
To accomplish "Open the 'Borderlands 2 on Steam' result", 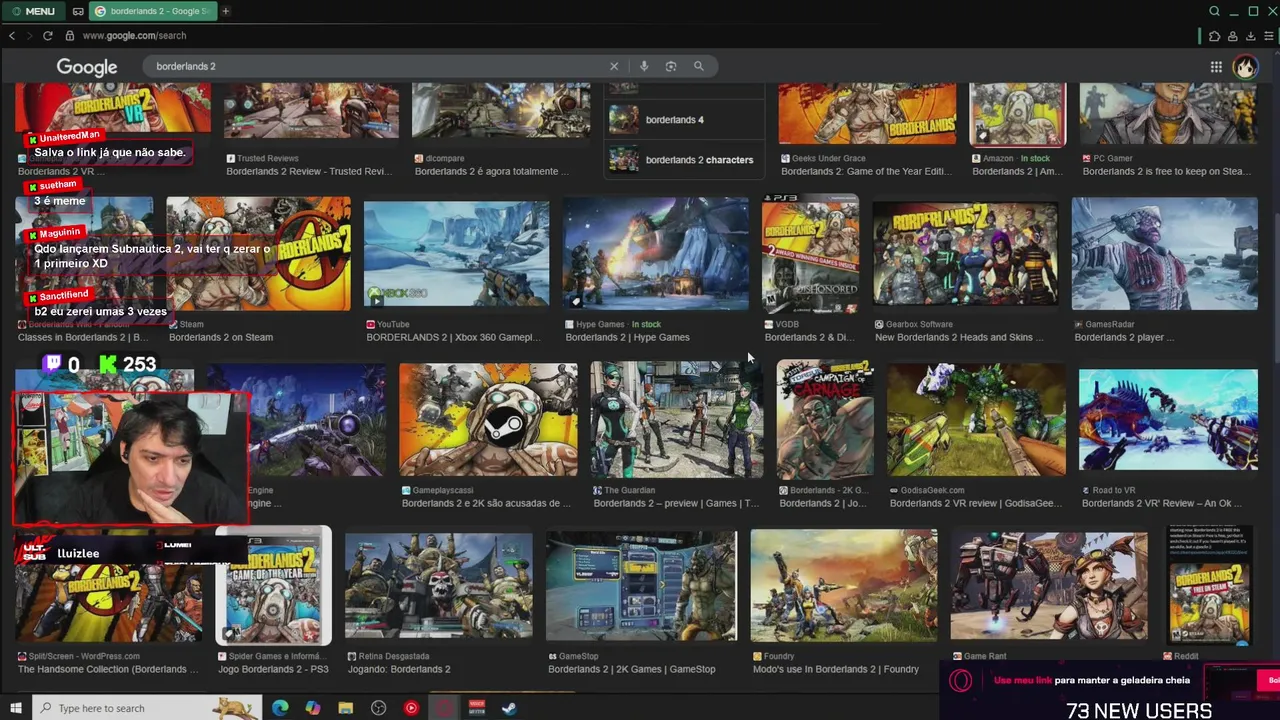I will pos(221,337).
